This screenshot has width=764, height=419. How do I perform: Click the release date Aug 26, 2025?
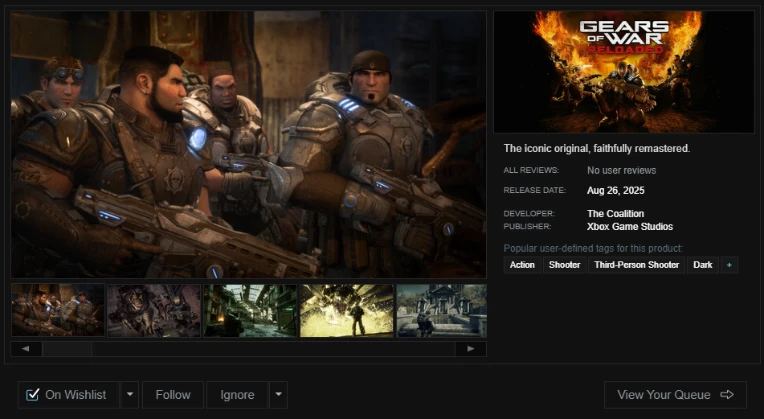click(615, 190)
